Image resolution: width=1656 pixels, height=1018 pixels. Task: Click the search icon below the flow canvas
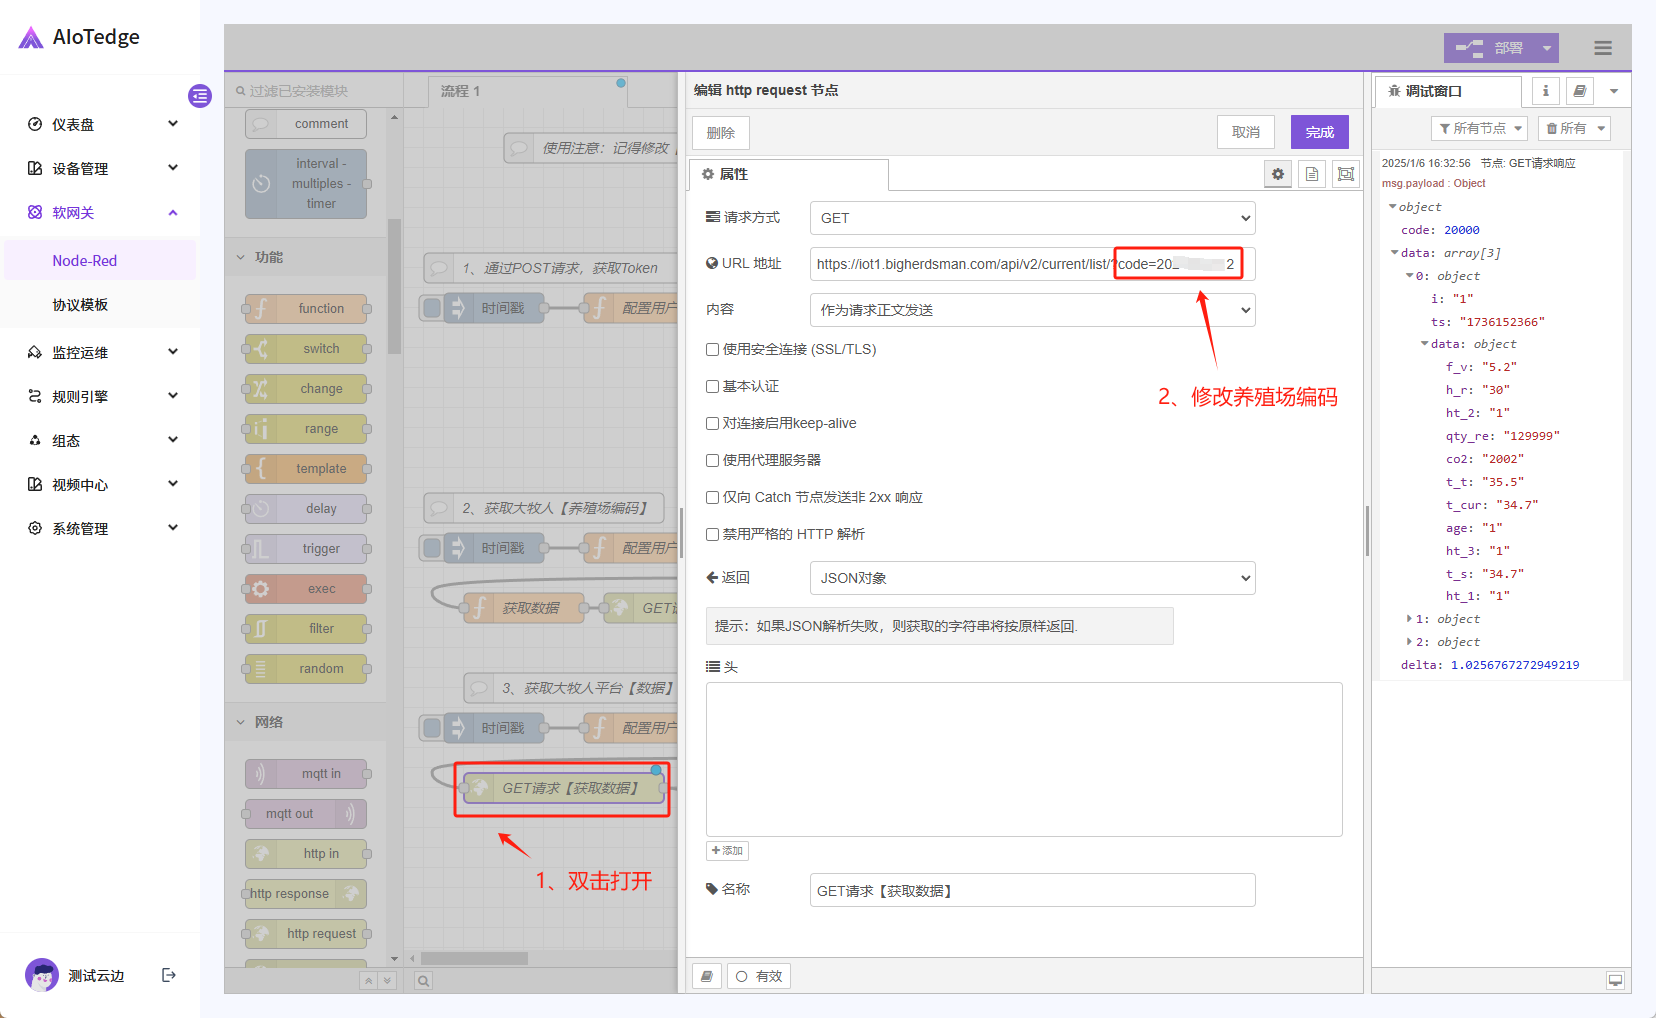(423, 981)
